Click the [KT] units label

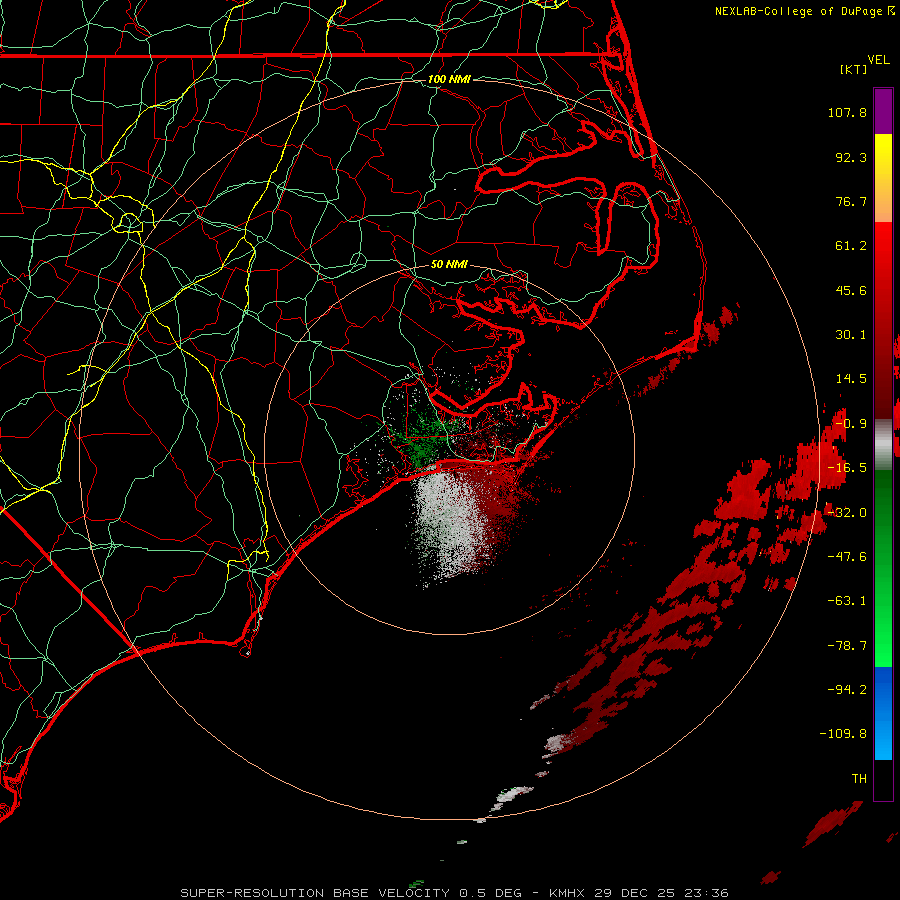(854, 69)
